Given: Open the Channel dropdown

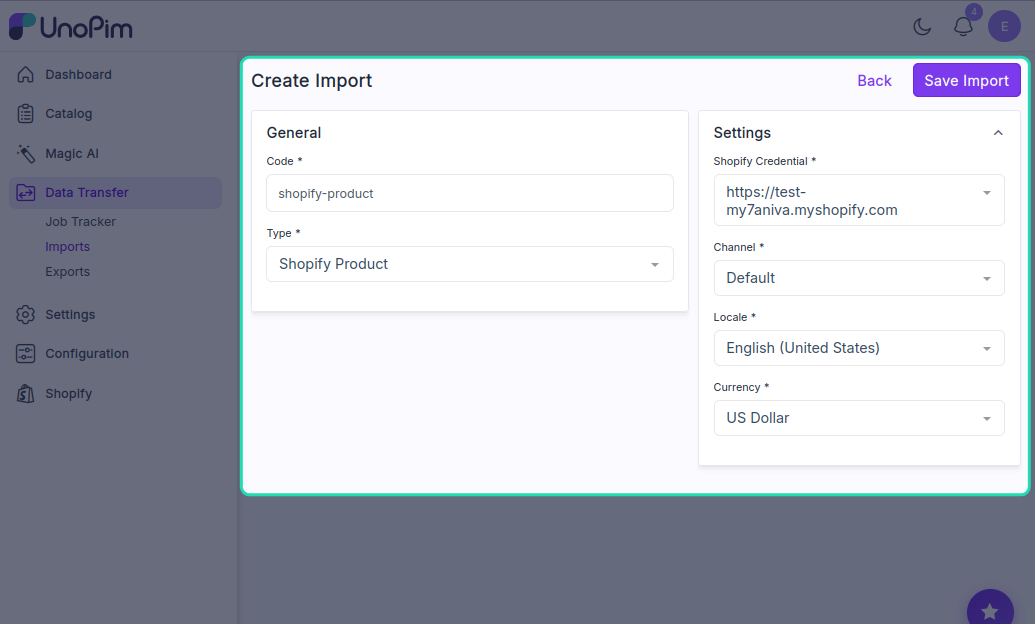Looking at the screenshot, I should (x=859, y=278).
